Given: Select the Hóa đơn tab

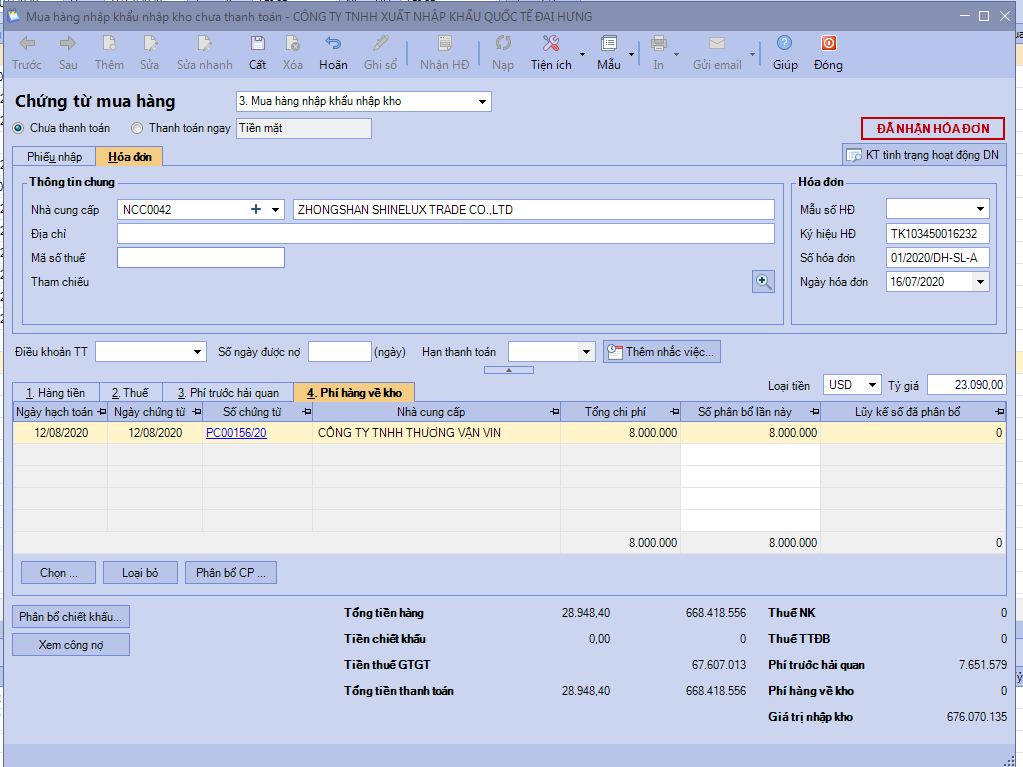Looking at the screenshot, I should pyautogui.click(x=129, y=157).
